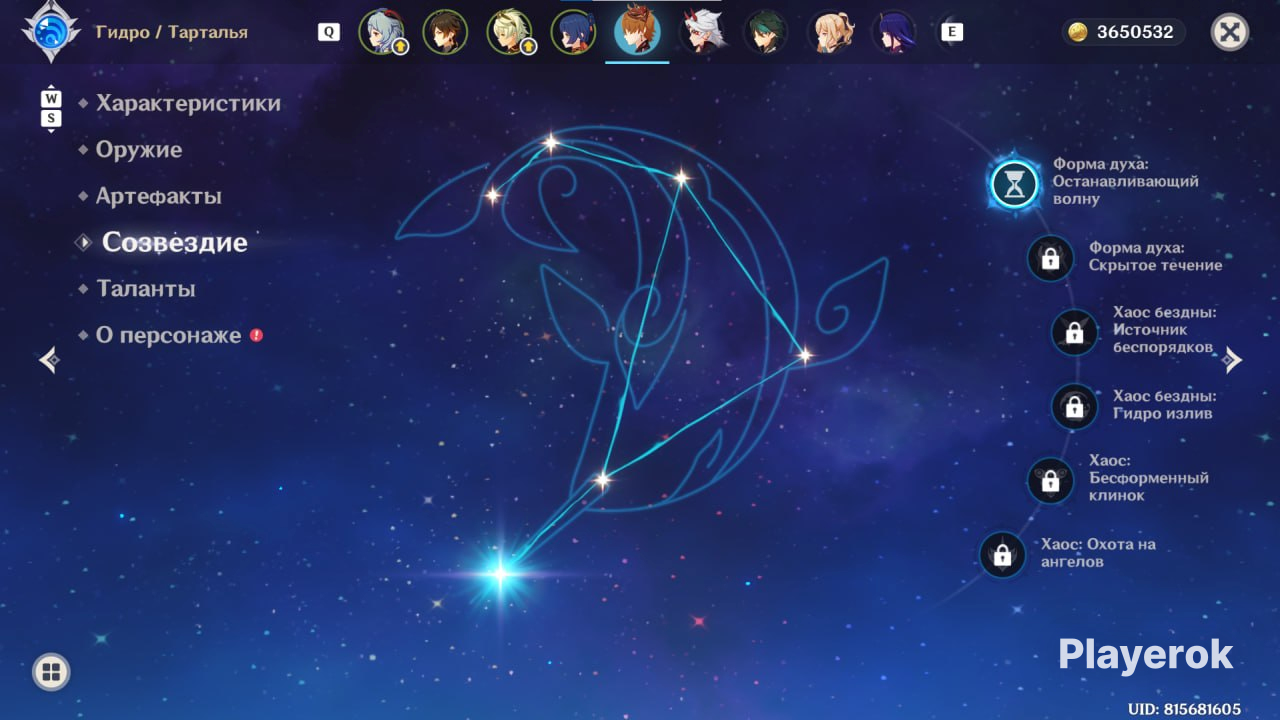Click the 'Хаос: Бесформенный клинок' label
1280x720 pixels.
click(1149, 478)
